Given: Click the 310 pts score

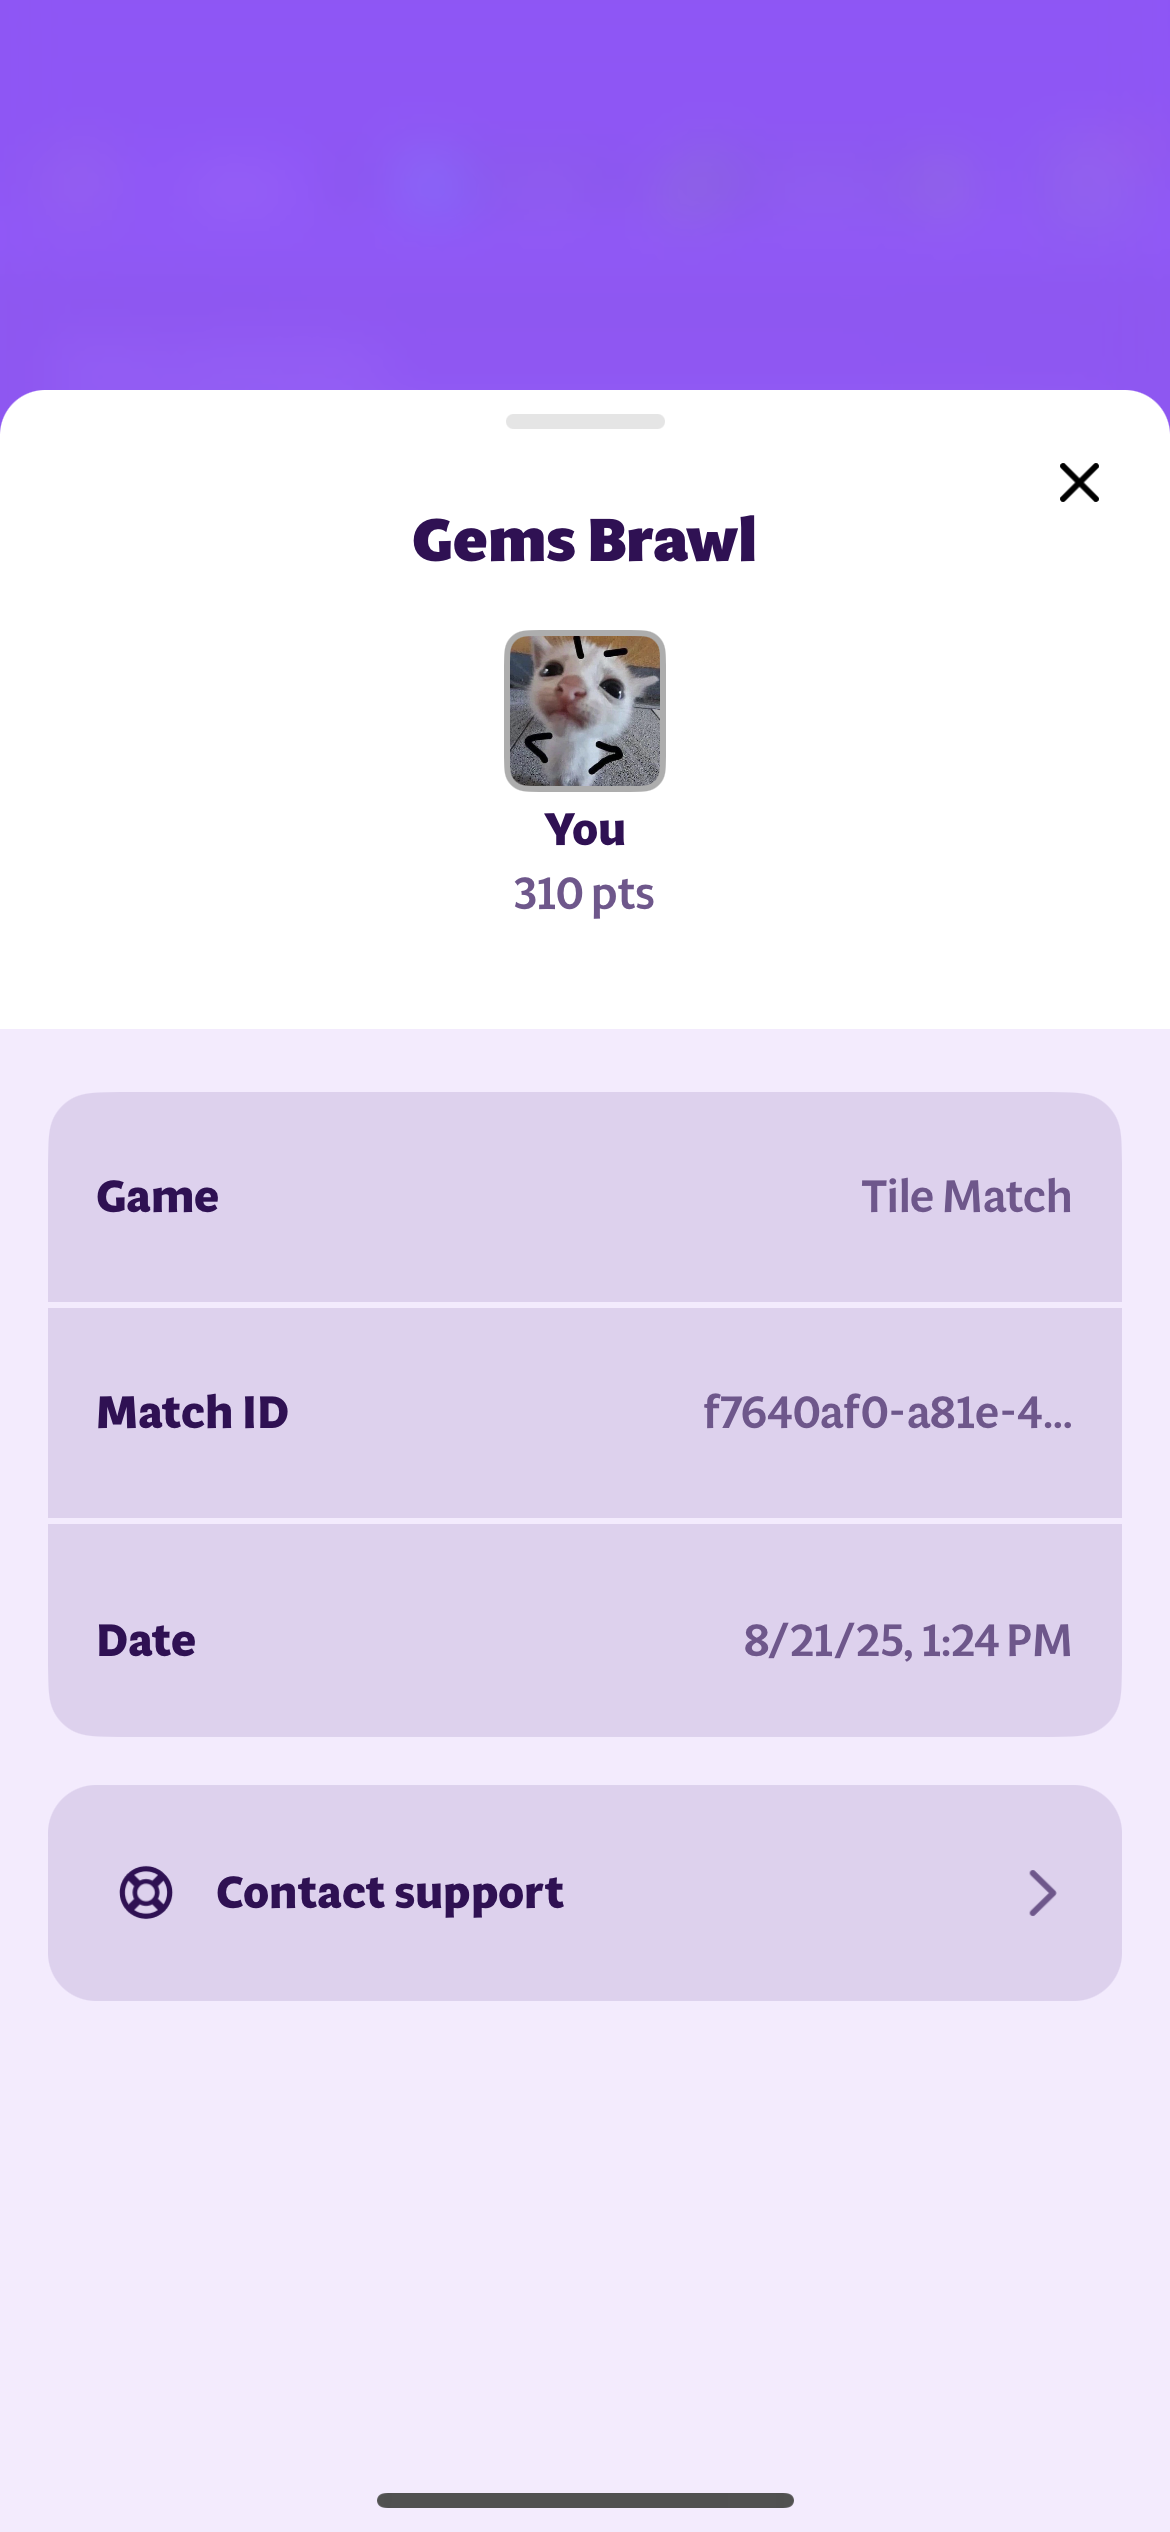Looking at the screenshot, I should pyautogui.click(x=584, y=894).
